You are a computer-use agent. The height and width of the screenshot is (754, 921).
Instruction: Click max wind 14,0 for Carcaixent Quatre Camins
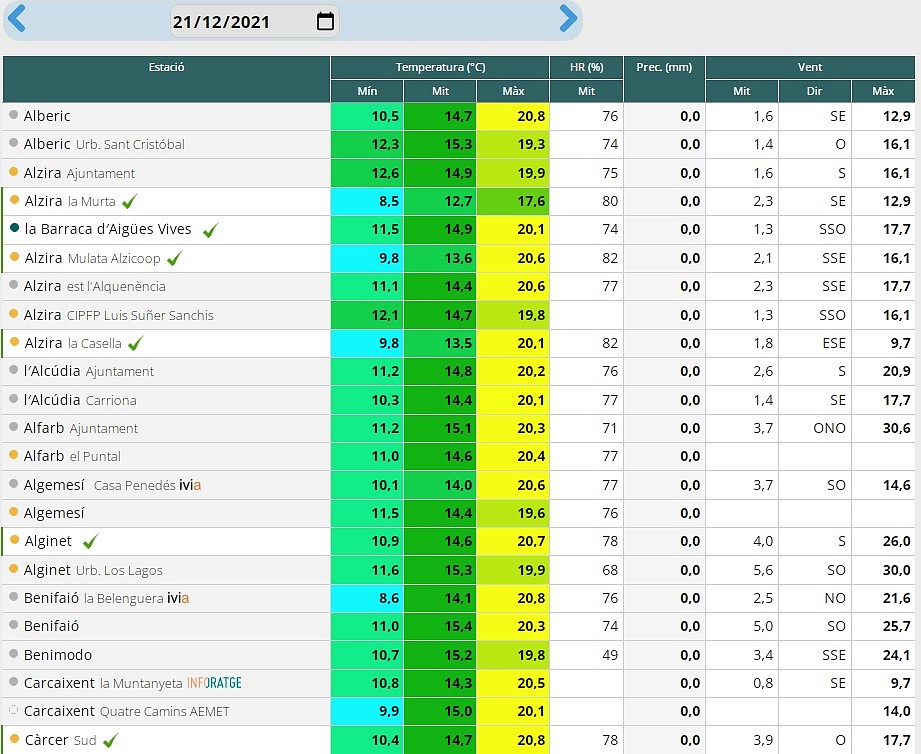pos(896,711)
